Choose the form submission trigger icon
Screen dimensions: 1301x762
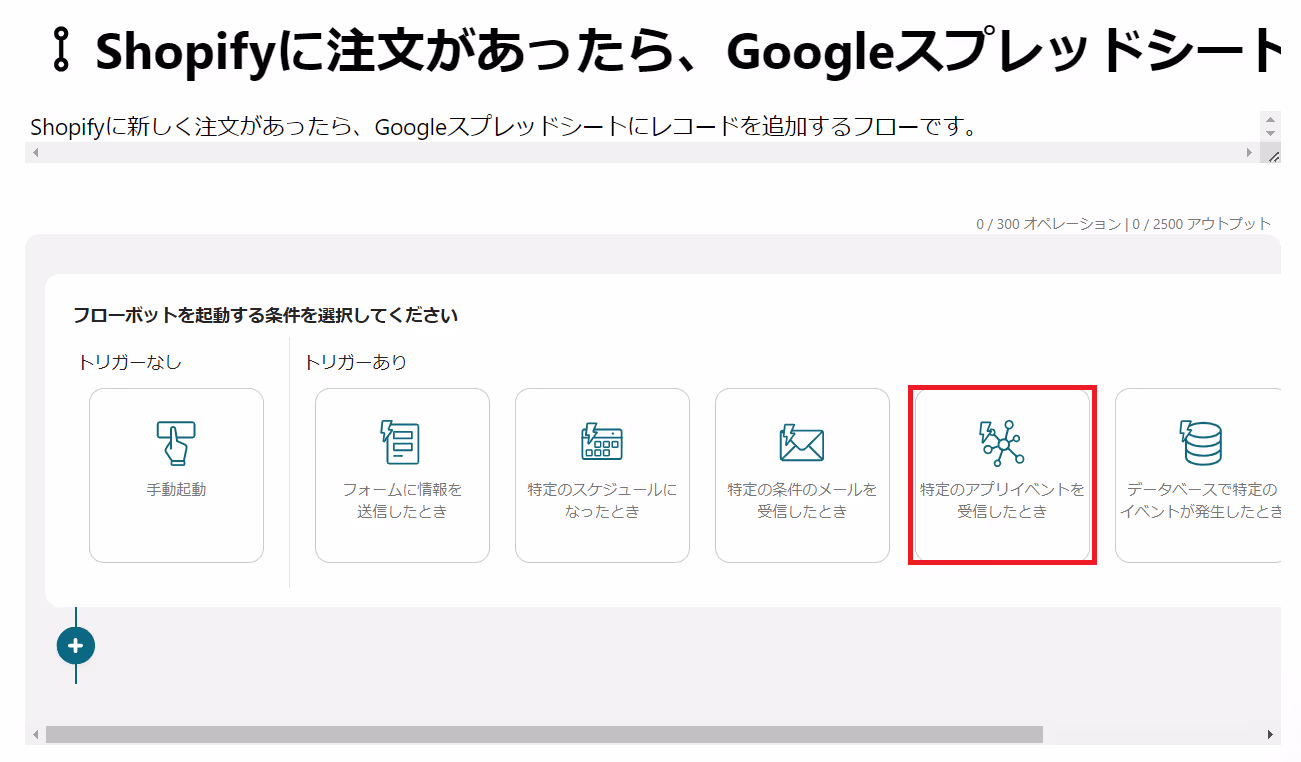401,443
